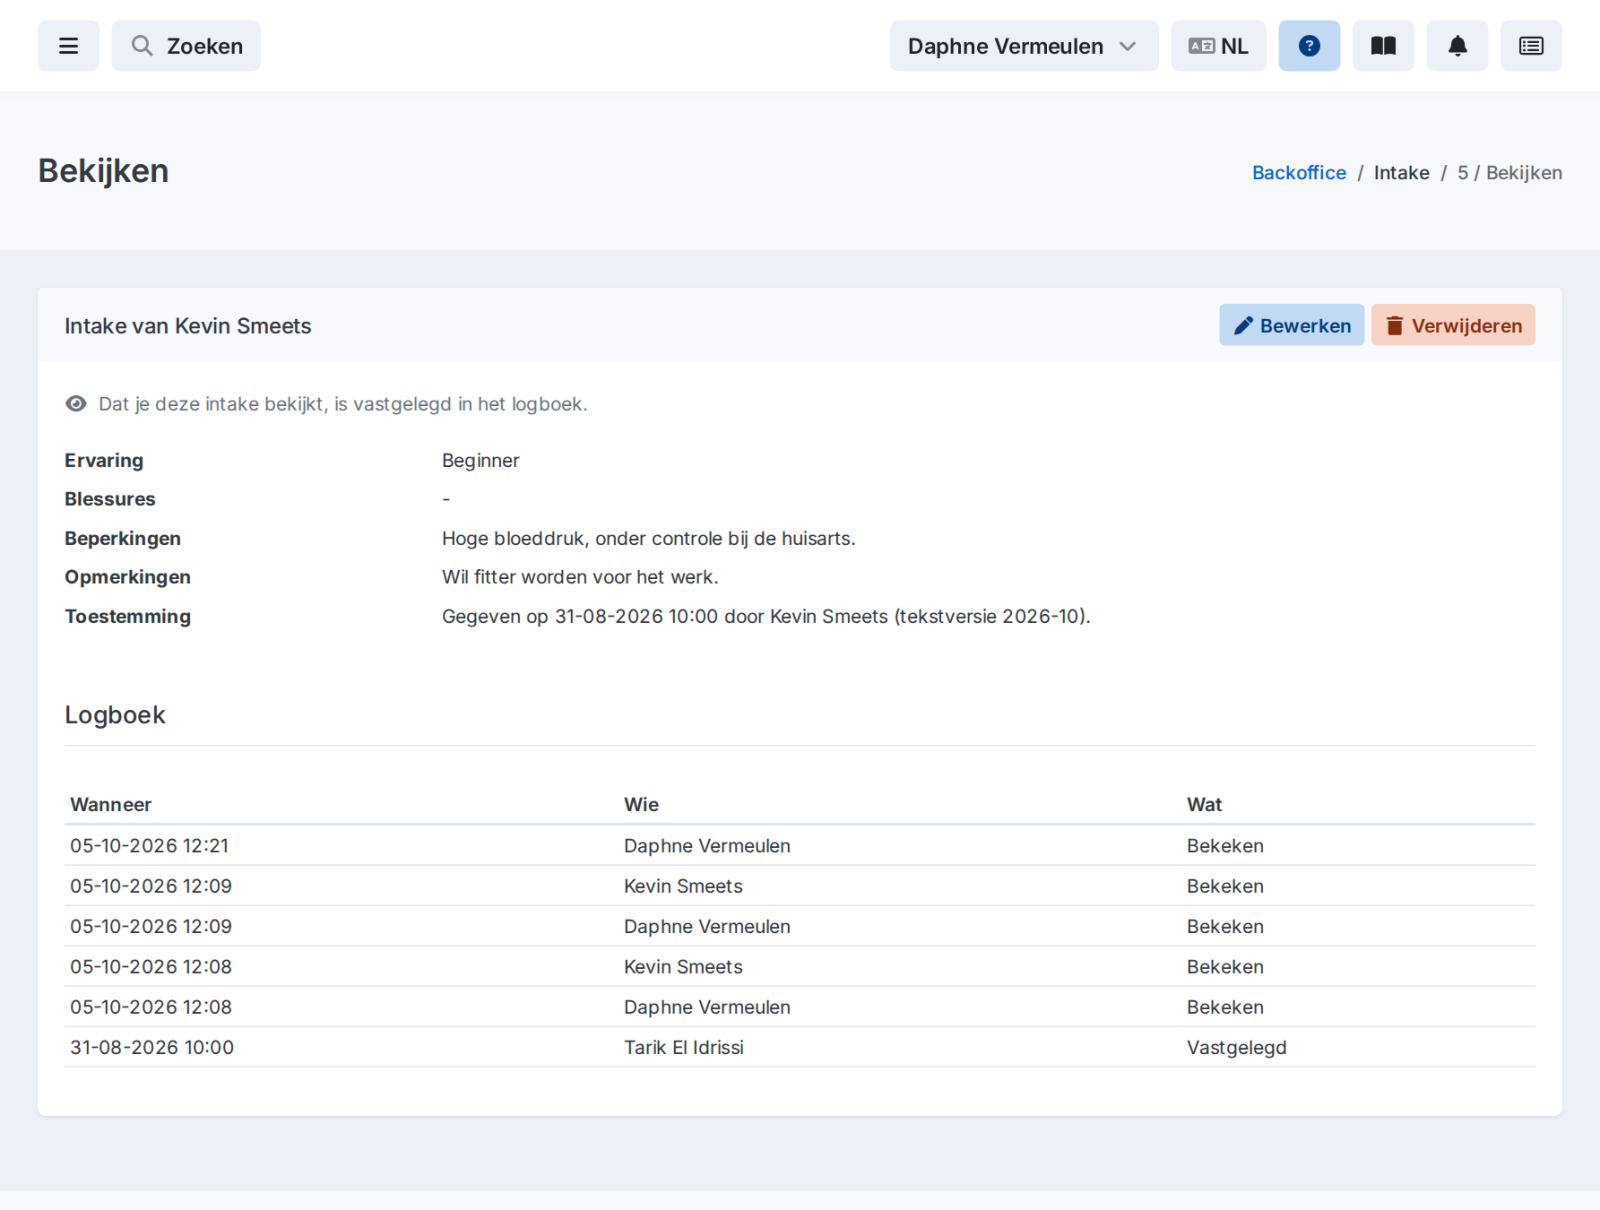Open the hamburger navigation menu

click(68, 46)
